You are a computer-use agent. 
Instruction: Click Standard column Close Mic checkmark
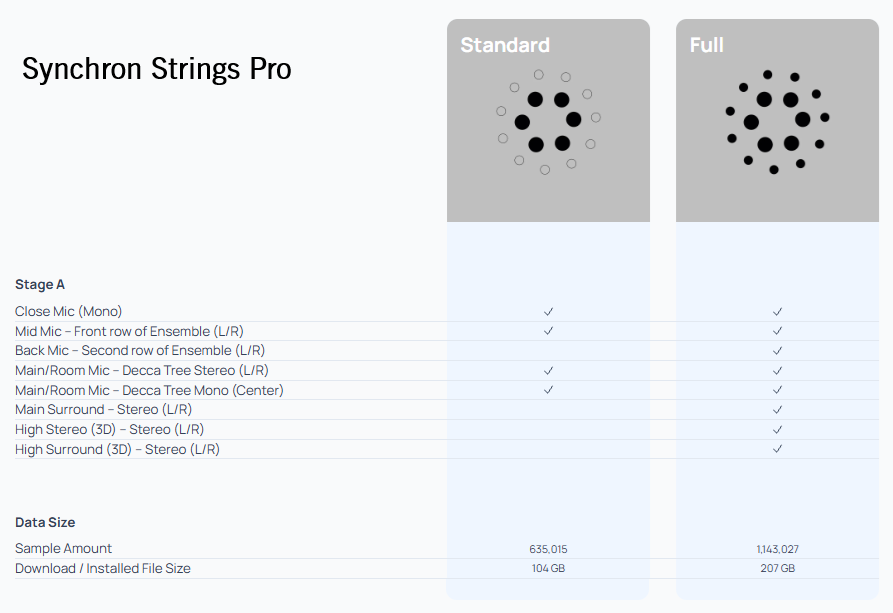(549, 312)
